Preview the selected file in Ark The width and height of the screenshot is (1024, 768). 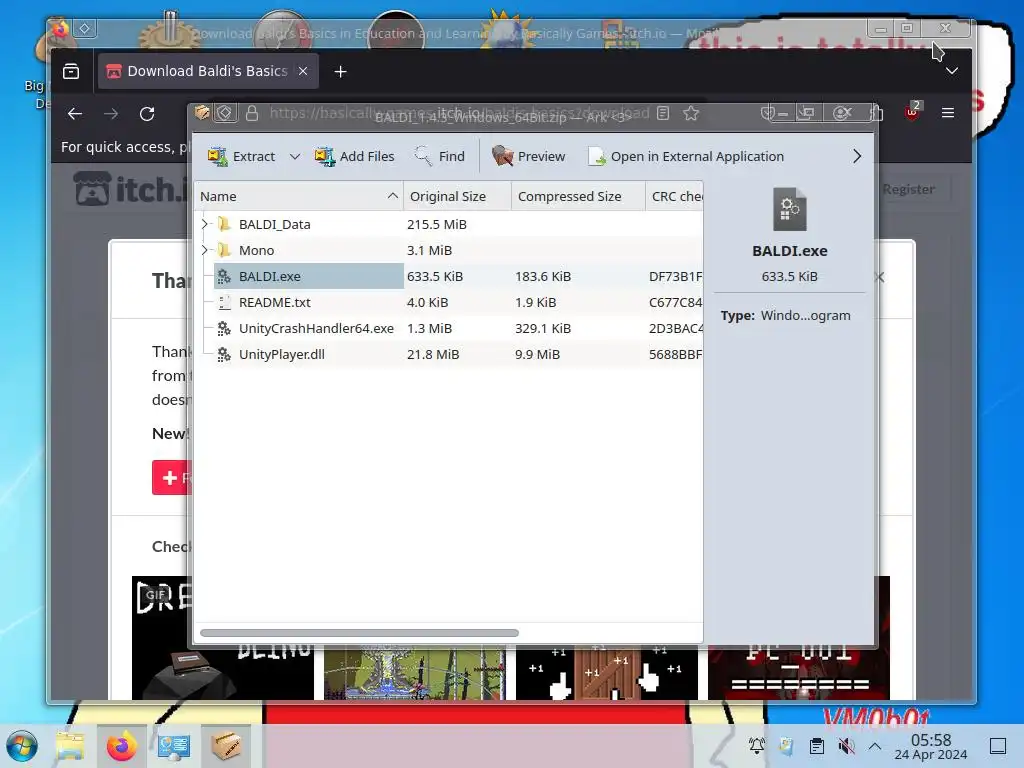tap(528, 157)
